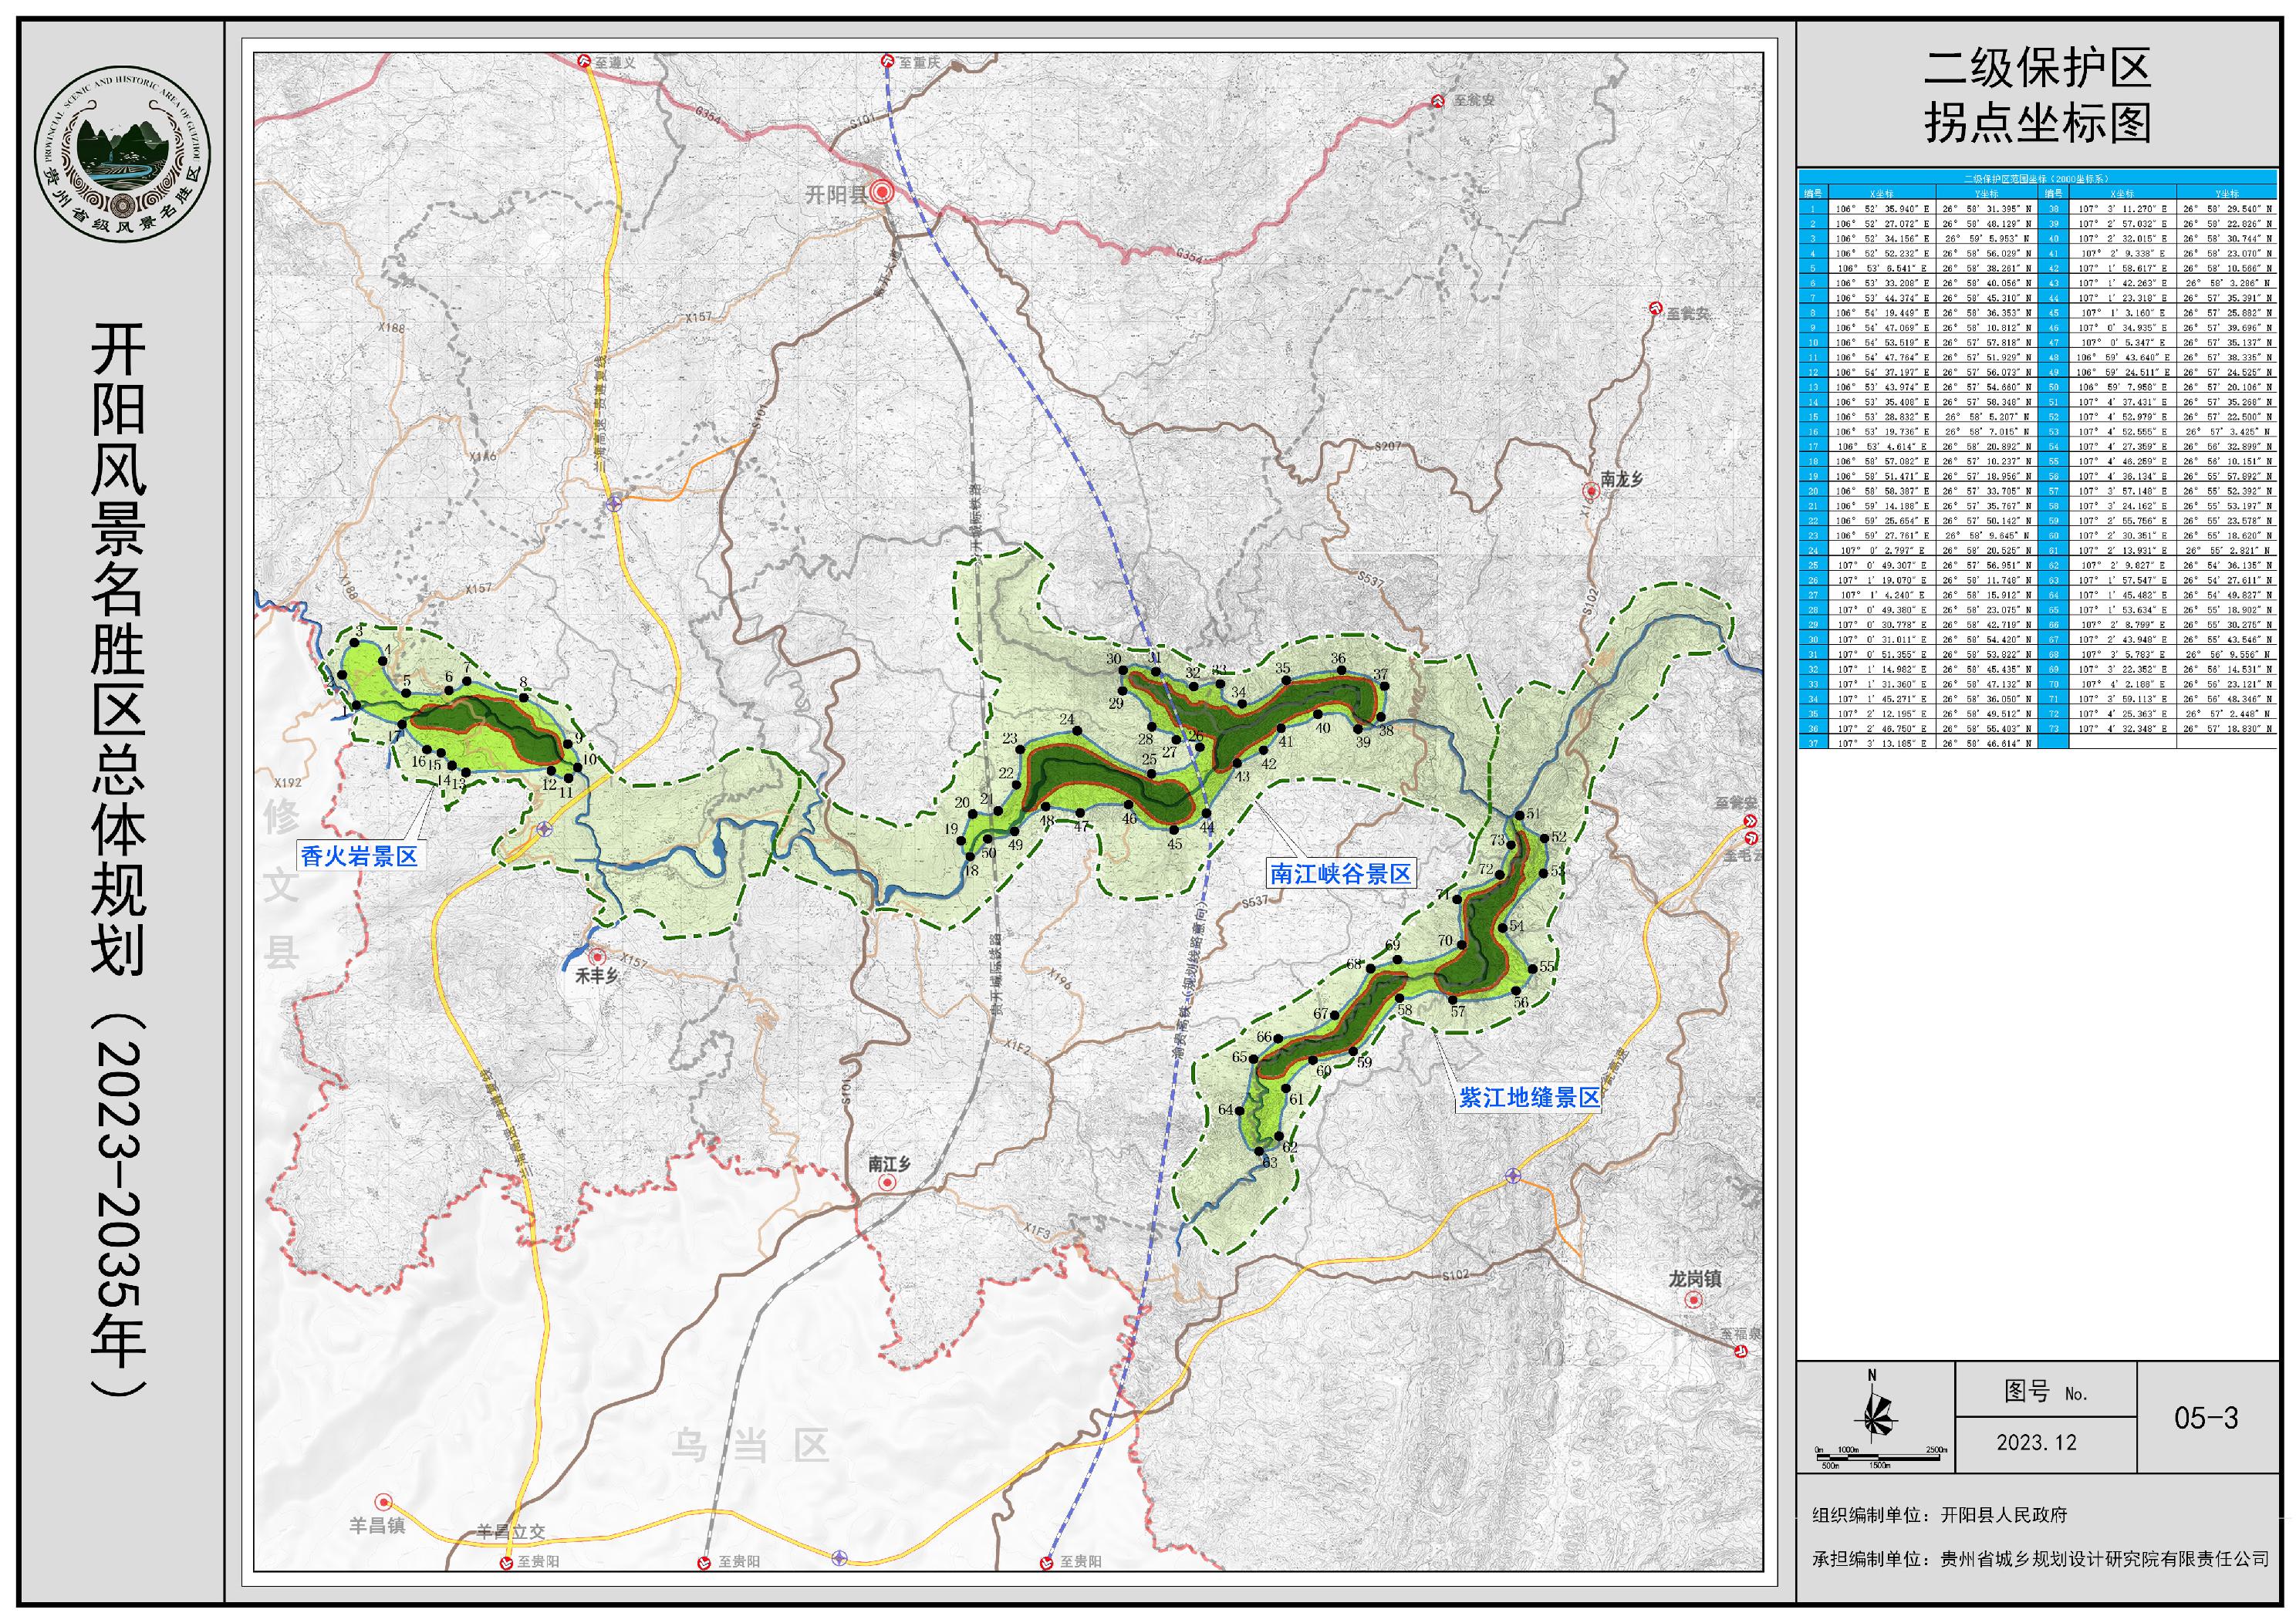The height and width of the screenshot is (1623, 2296).
Task: Click the north arrow compass symbol
Action: (1876, 1415)
